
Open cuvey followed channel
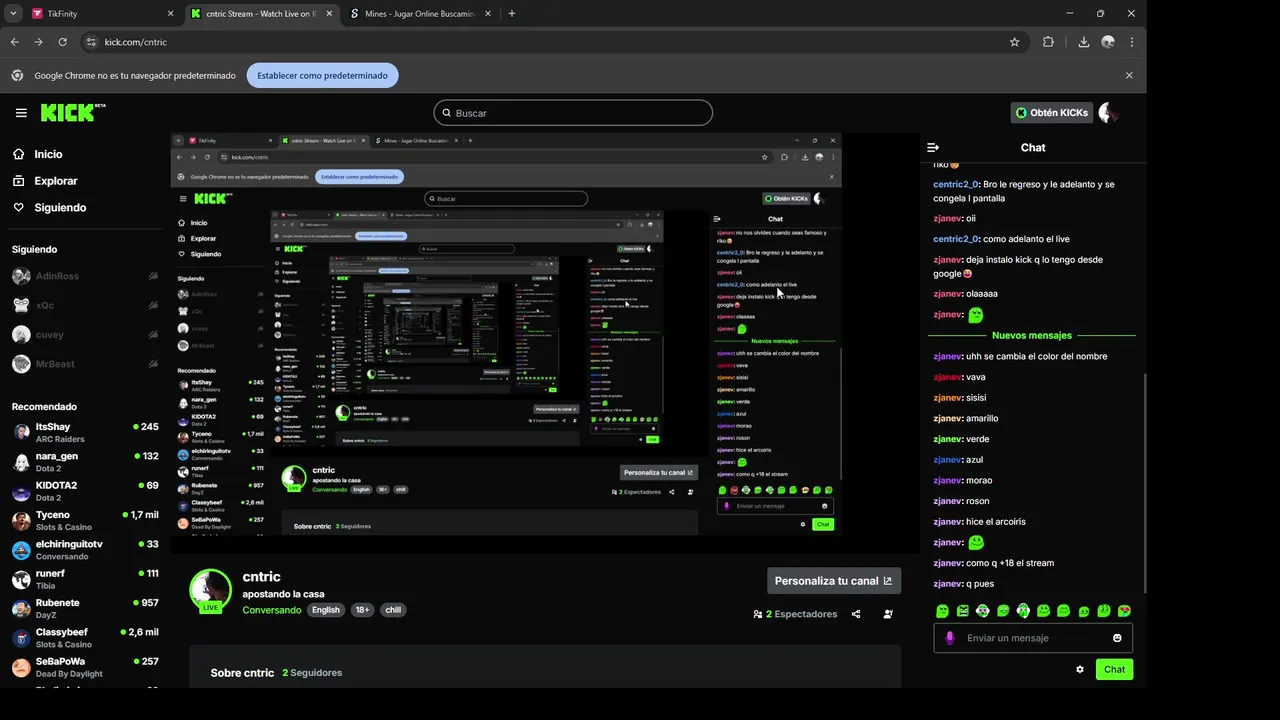click(x=85, y=335)
